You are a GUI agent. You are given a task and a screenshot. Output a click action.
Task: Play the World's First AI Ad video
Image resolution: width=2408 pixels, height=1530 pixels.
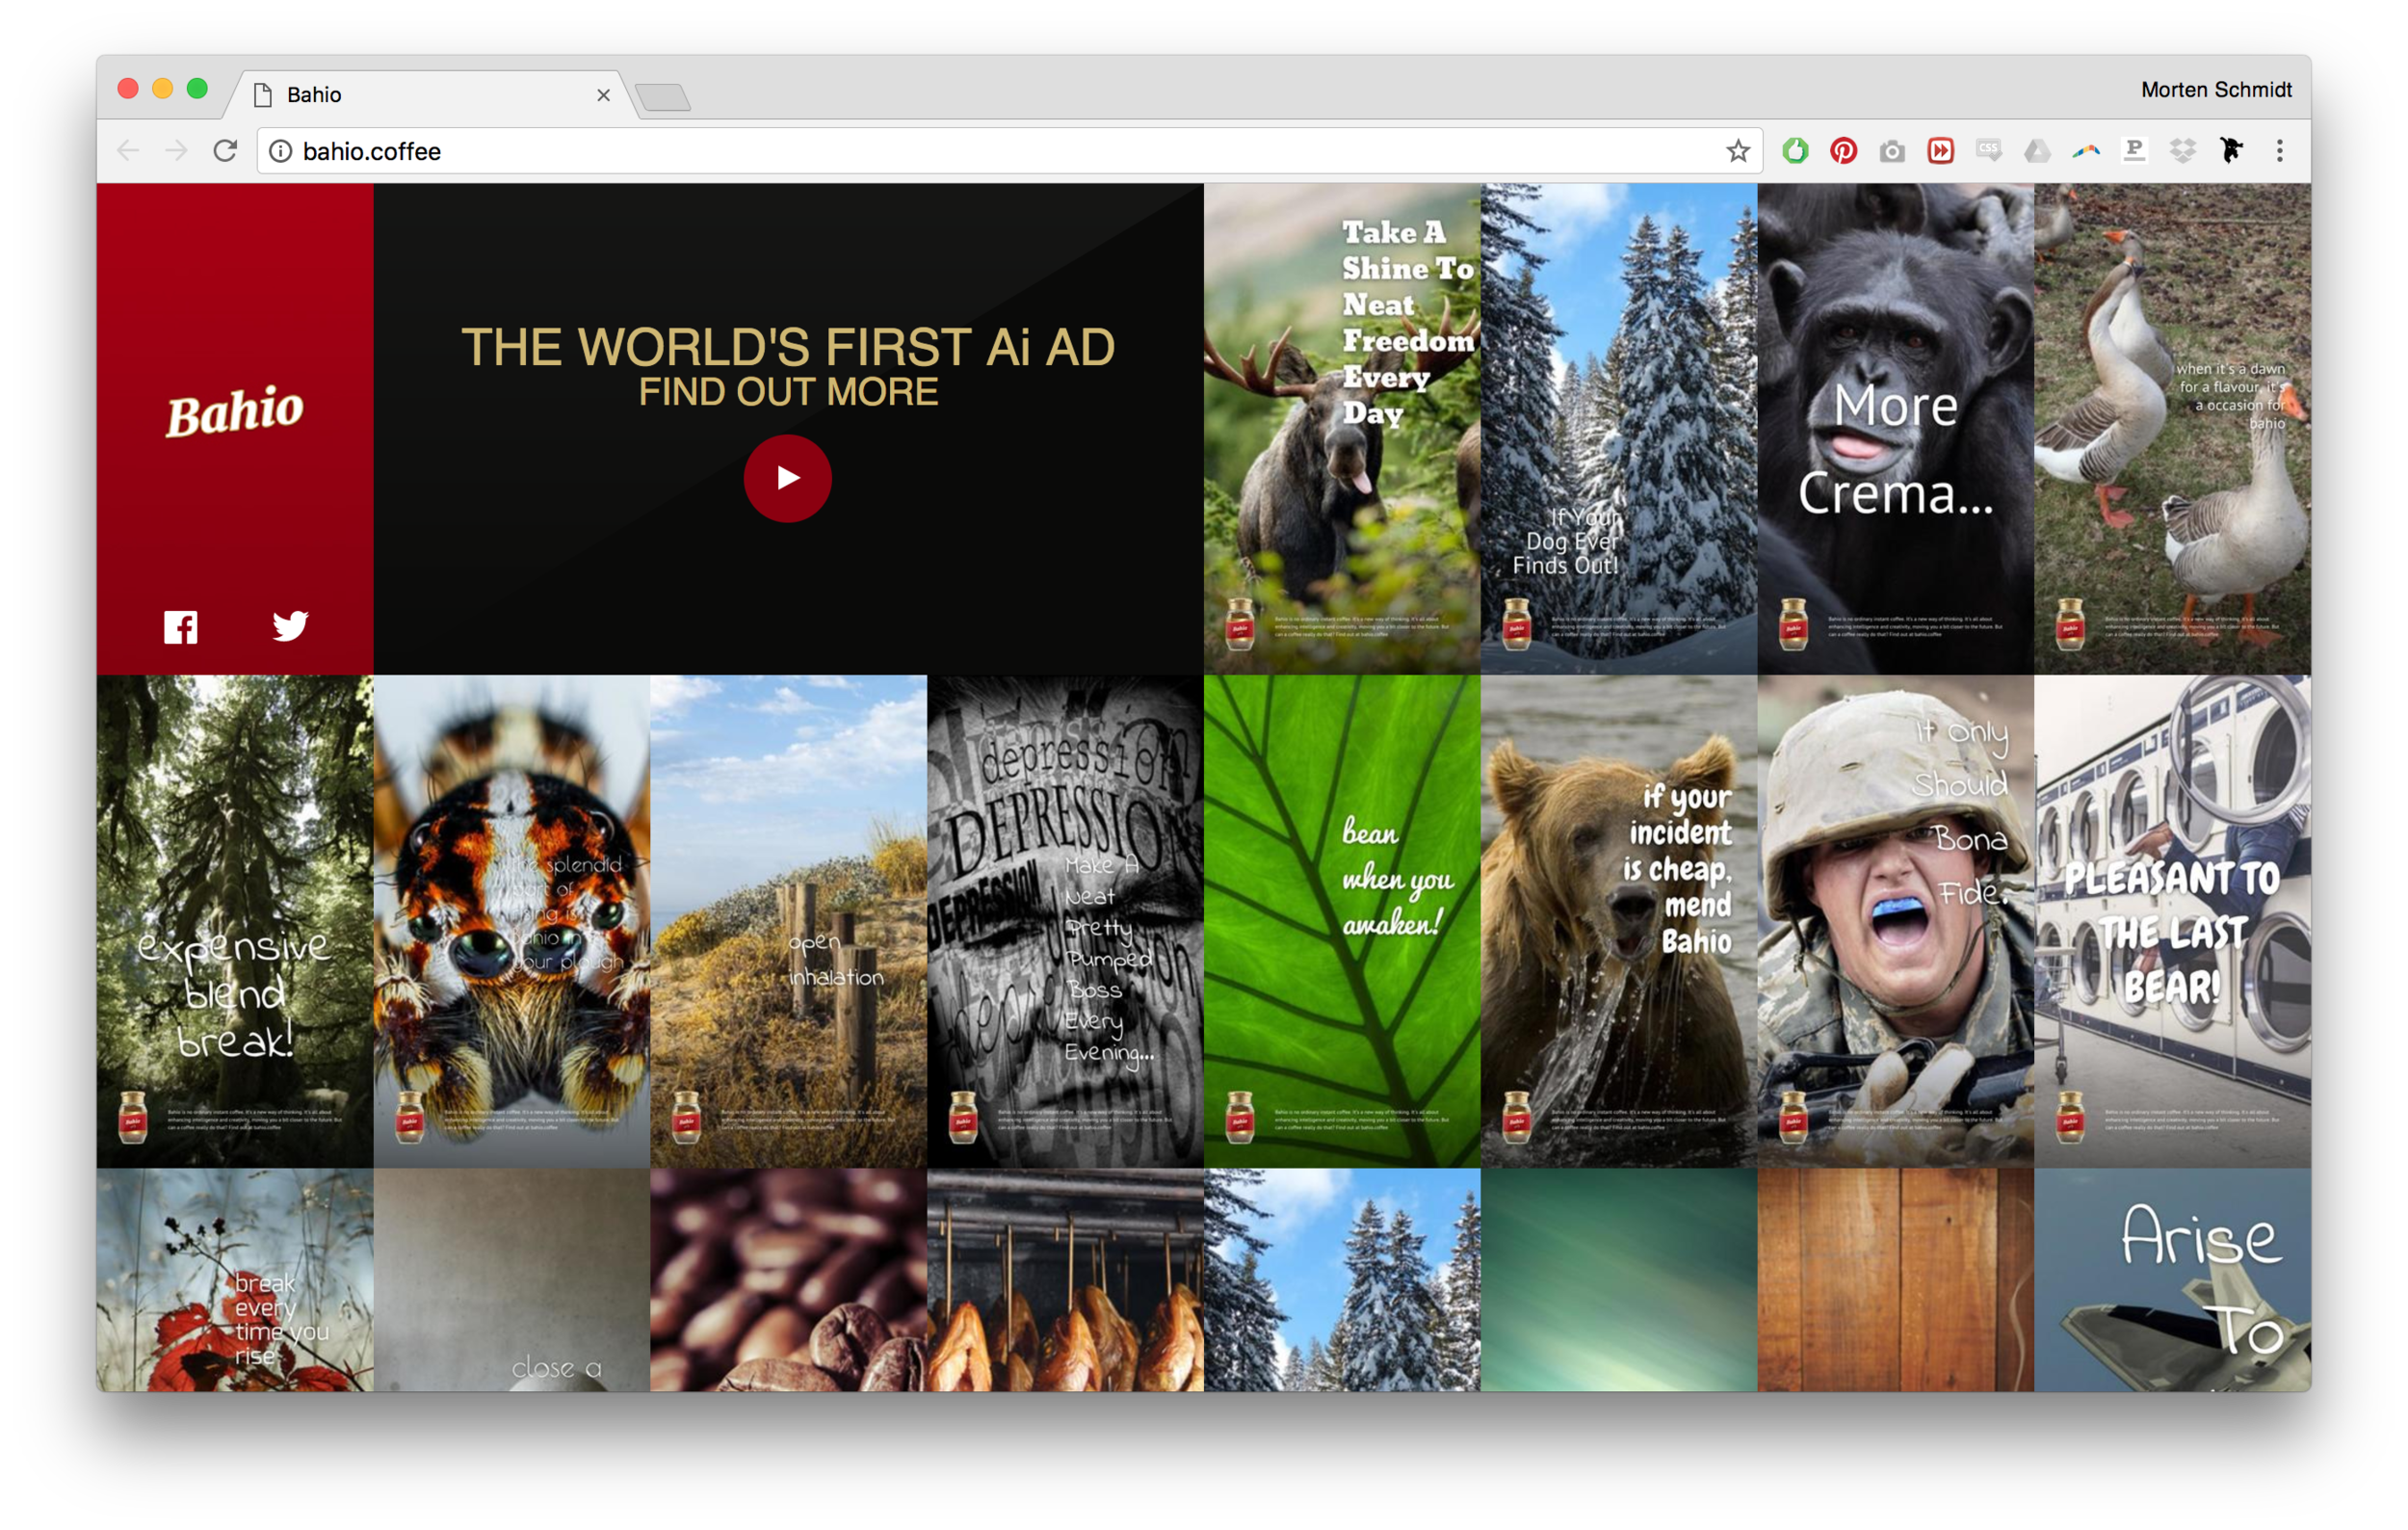788,478
